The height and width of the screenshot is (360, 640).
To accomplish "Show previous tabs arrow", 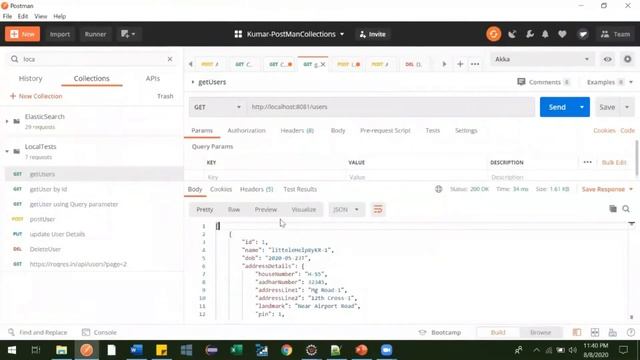I will [x=191, y=64].
